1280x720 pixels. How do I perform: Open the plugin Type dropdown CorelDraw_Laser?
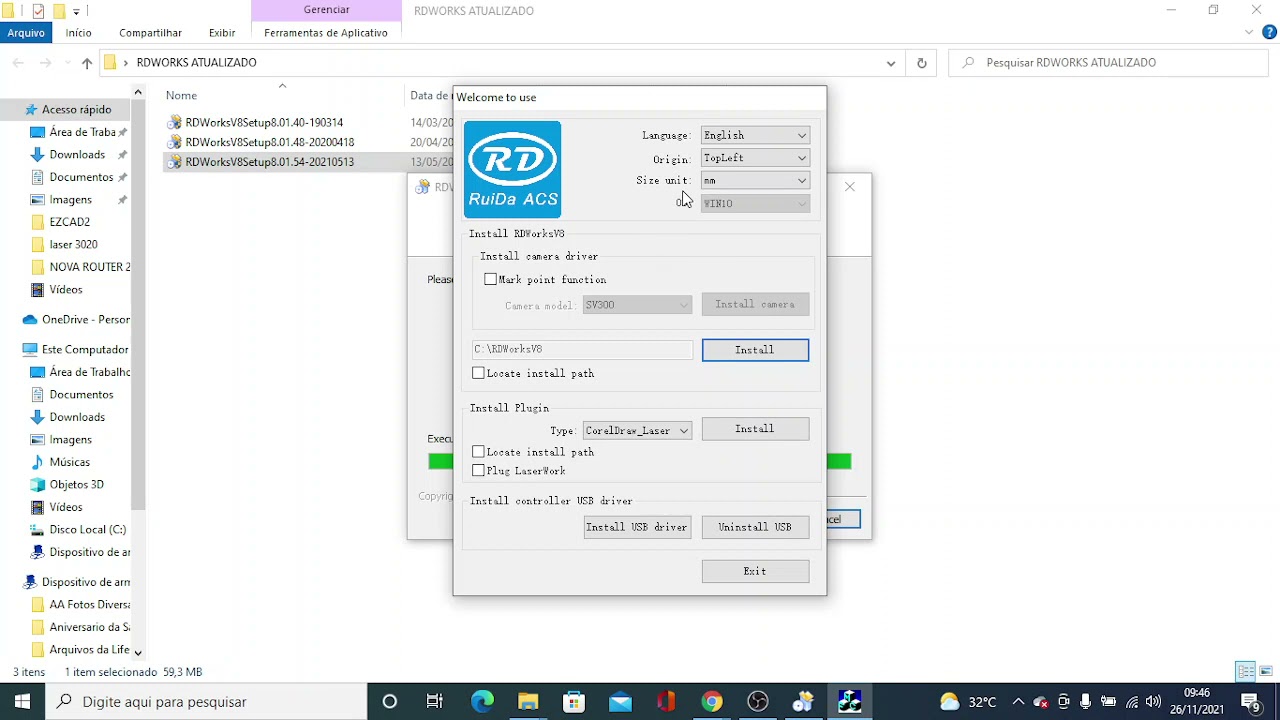point(637,431)
